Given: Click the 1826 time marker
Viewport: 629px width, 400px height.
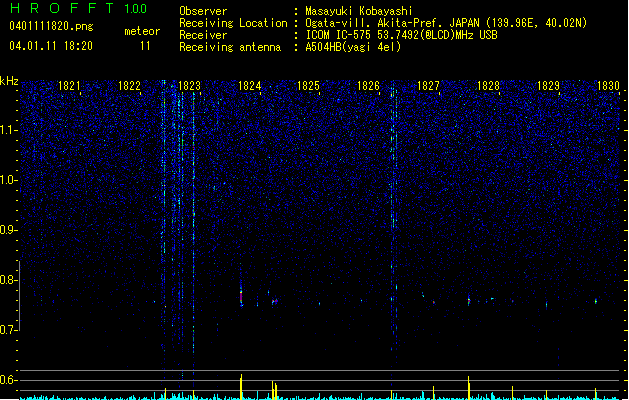Looking at the screenshot, I should [x=368, y=86].
